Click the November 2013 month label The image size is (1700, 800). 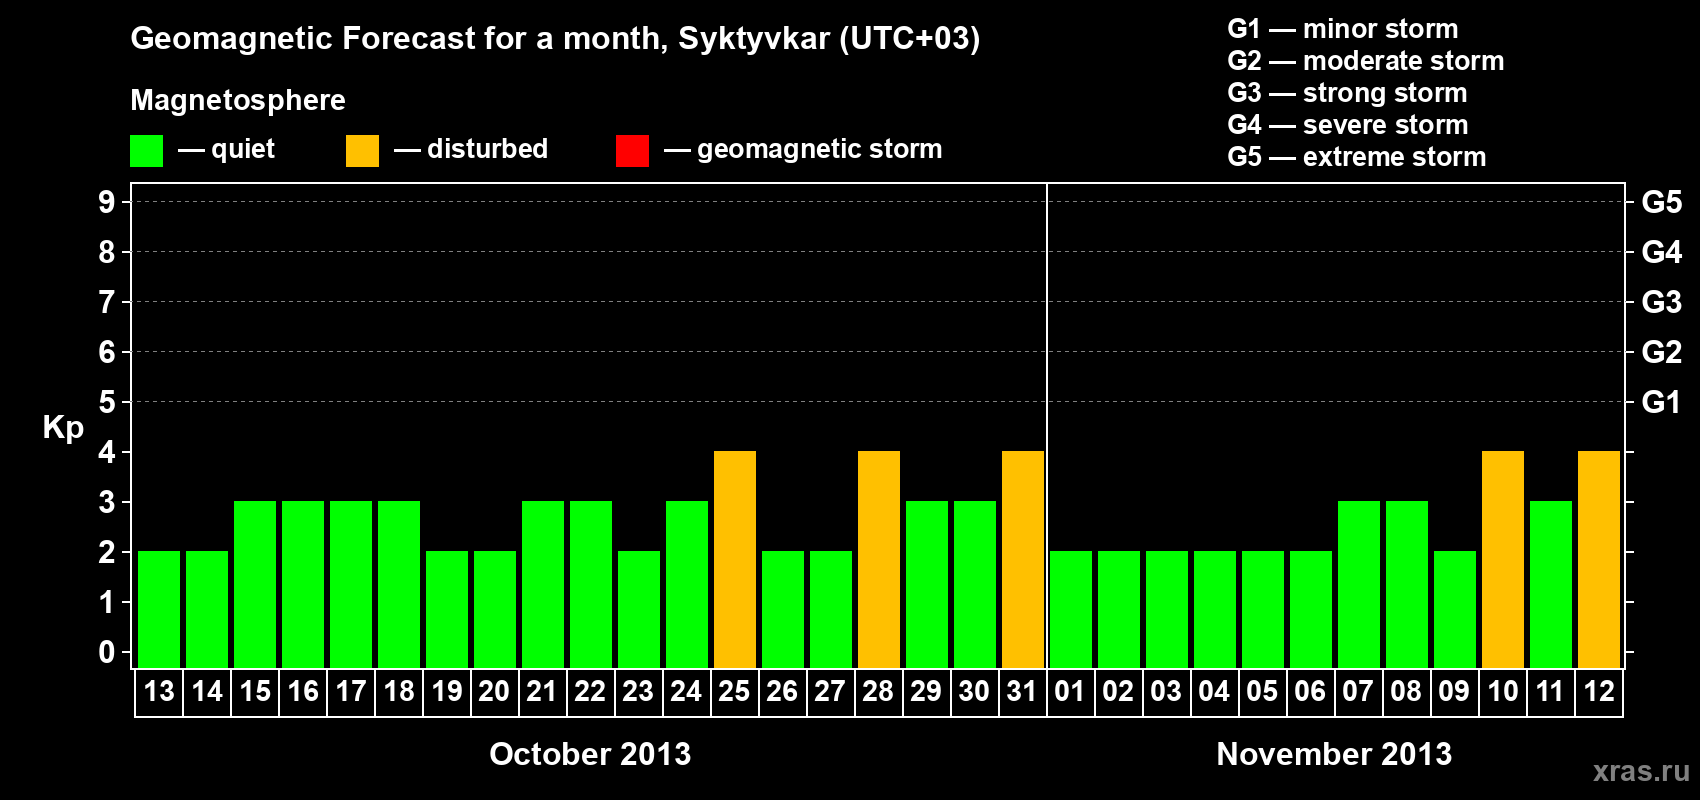click(1334, 754)
